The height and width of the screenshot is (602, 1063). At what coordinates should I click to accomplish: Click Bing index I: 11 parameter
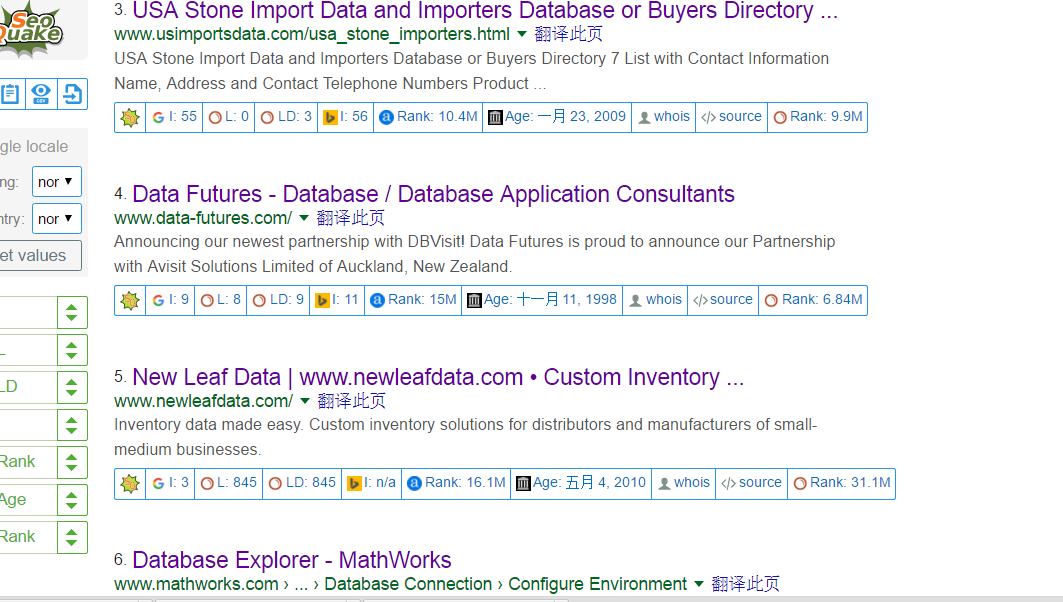pyautogui.click(x=337, y=300)
